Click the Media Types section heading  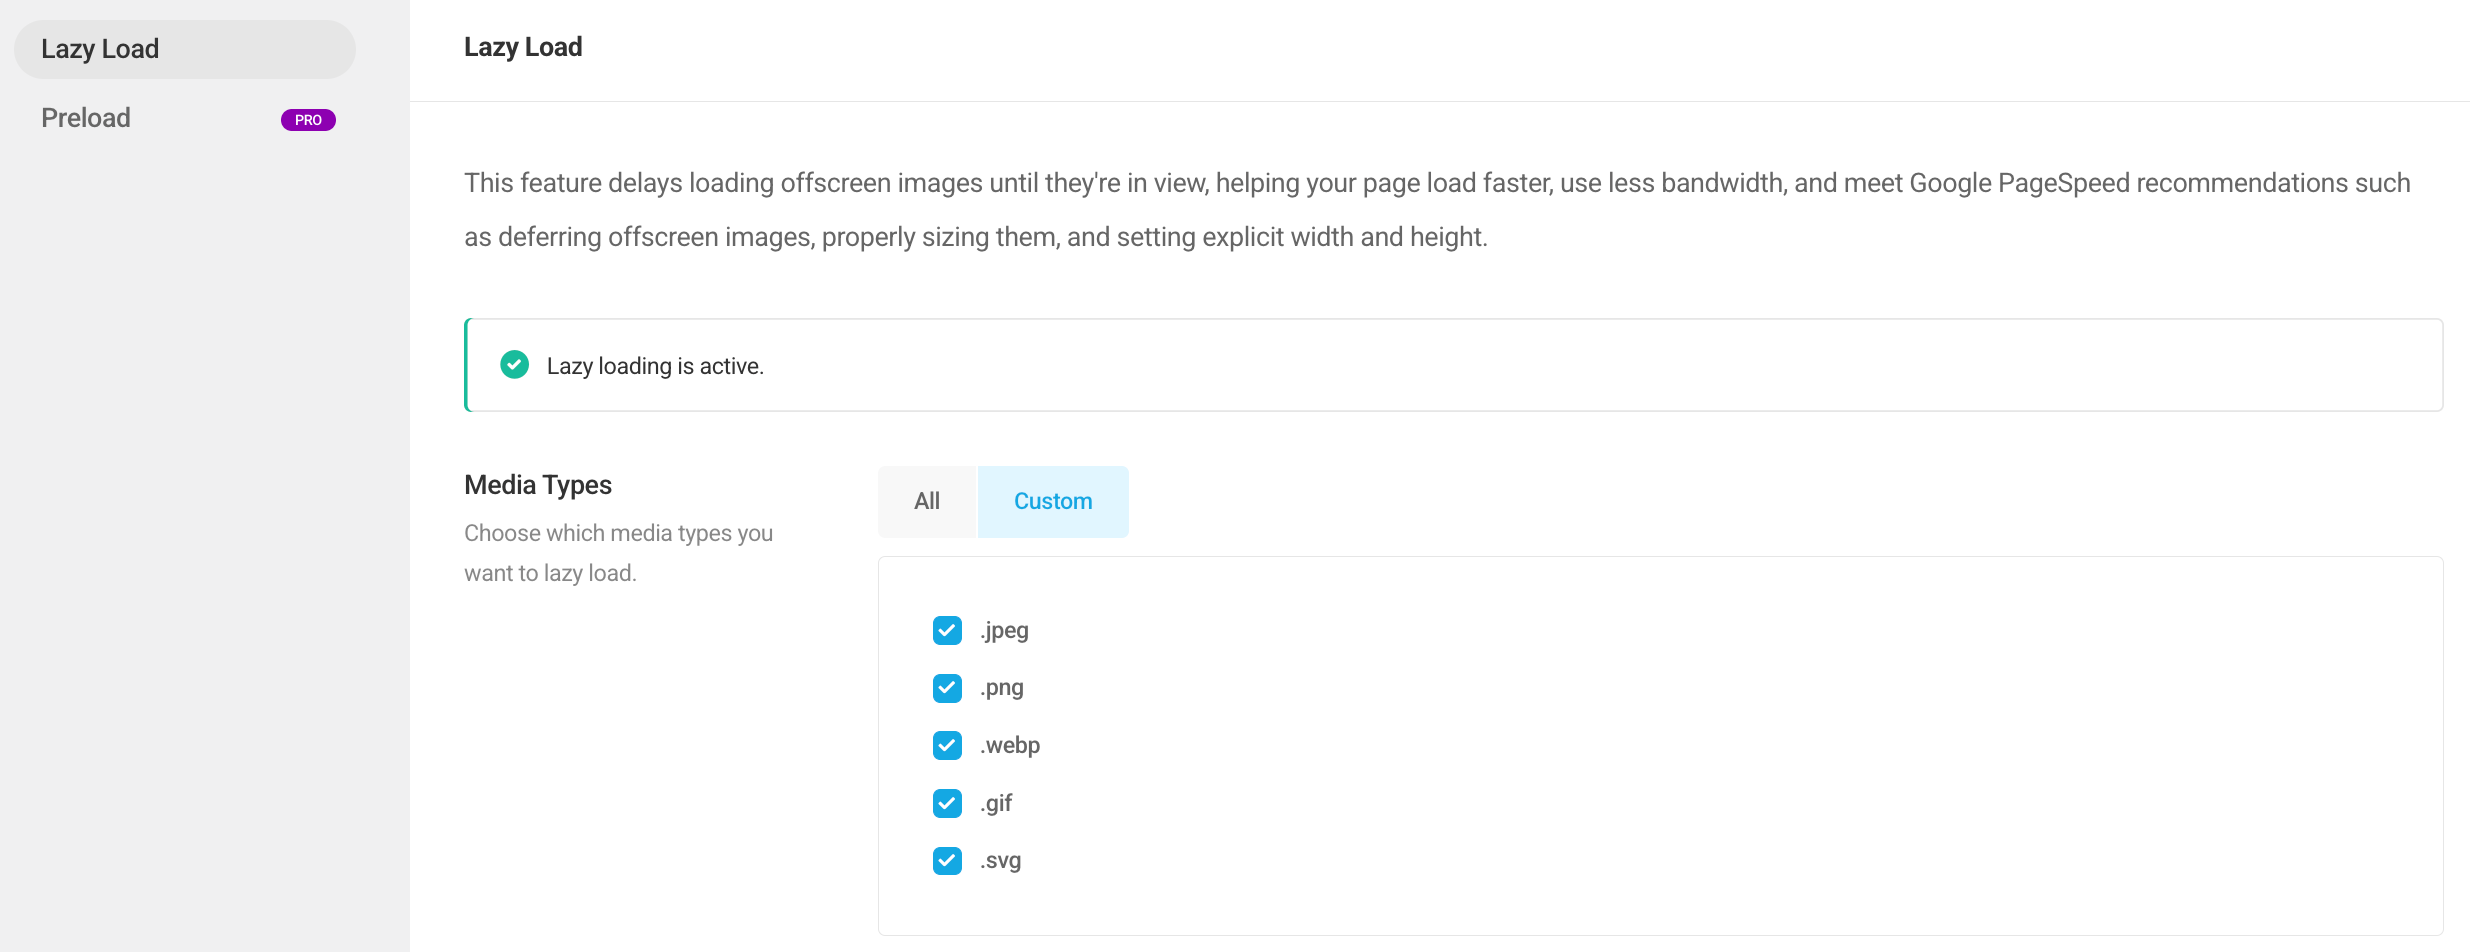click(x=538, y=485)
